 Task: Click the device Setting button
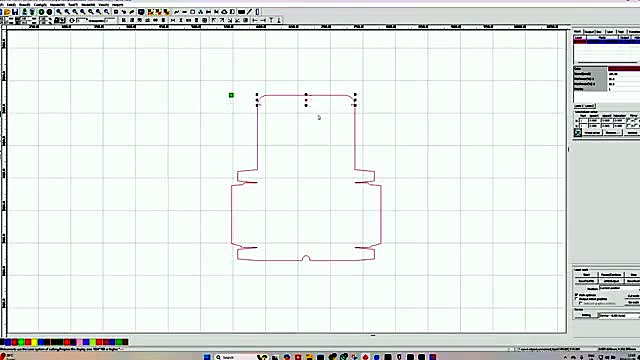coord(587,315)
